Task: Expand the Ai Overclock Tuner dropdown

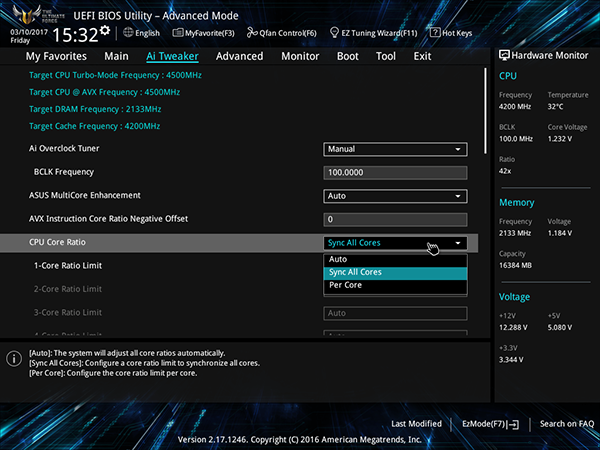Action: (395, 149)
